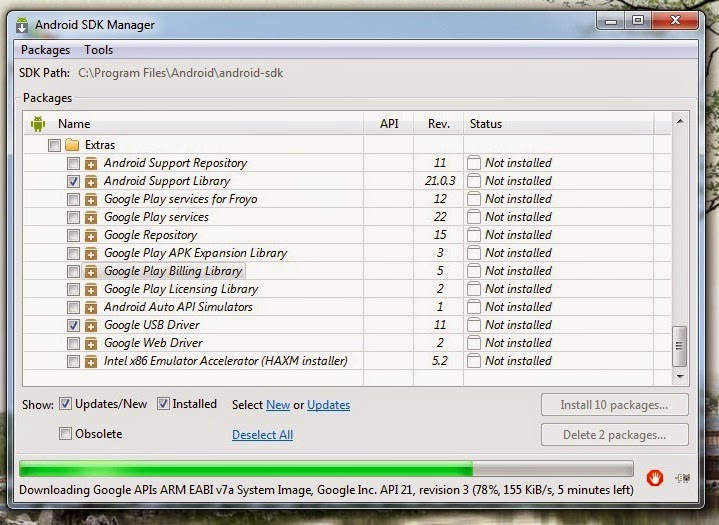This screenshot has height=525, width=719.
Task: Click the Delete 2 packages button
Action: 614,435
